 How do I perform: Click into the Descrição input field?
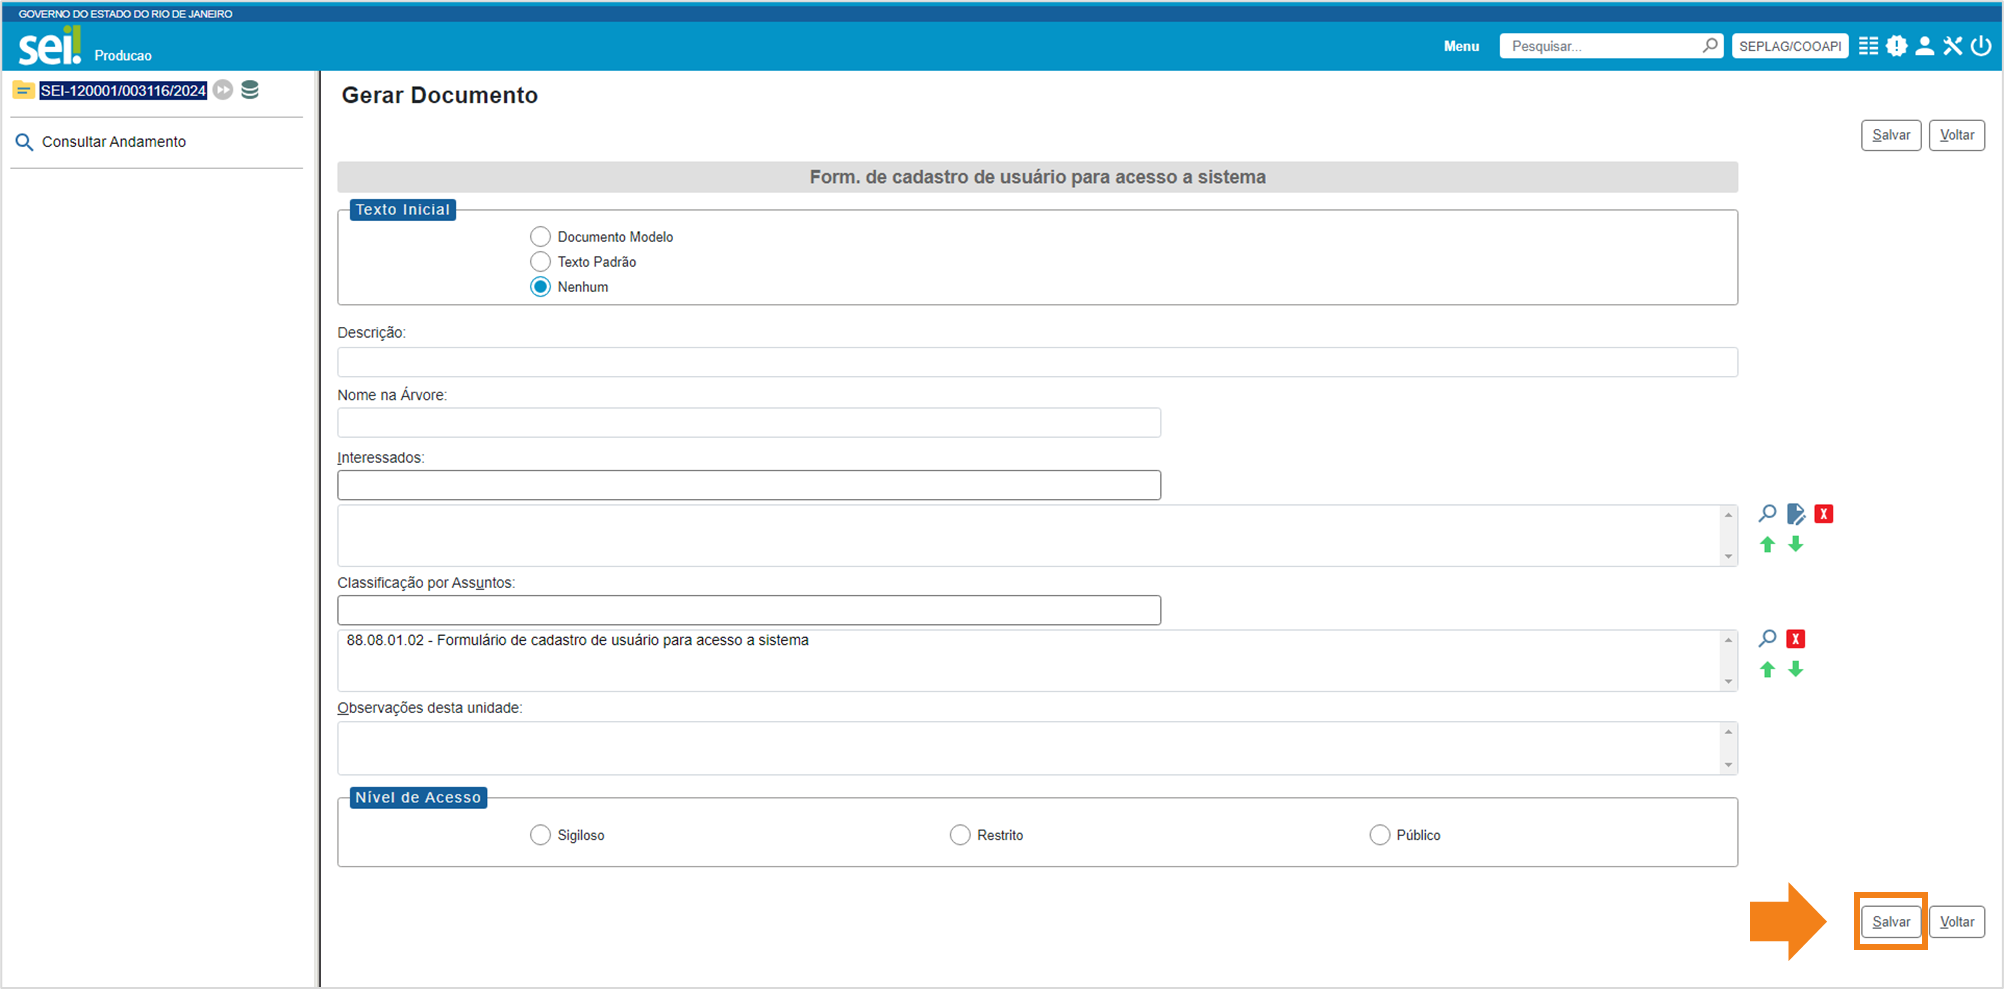1037,362
